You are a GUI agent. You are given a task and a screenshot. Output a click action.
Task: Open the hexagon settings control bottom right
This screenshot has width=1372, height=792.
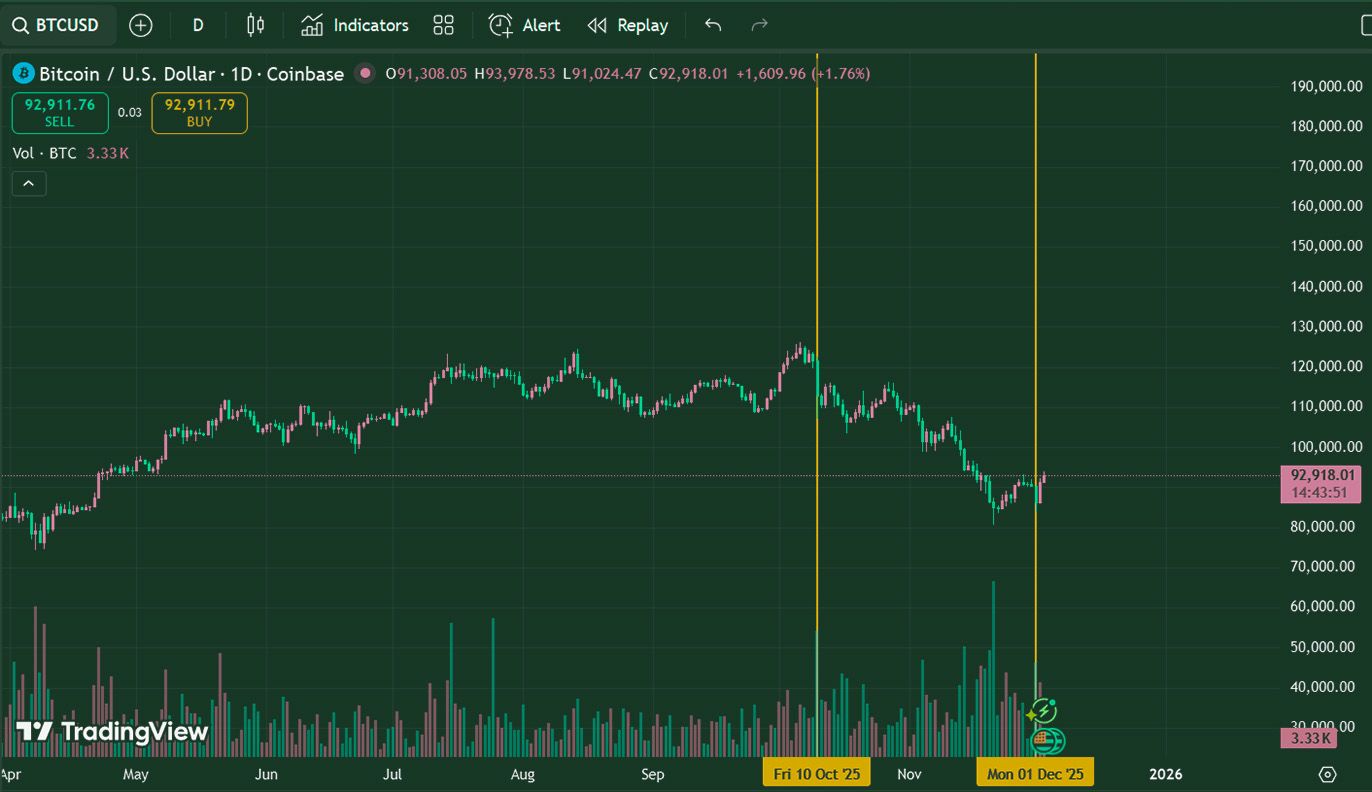1328,774
